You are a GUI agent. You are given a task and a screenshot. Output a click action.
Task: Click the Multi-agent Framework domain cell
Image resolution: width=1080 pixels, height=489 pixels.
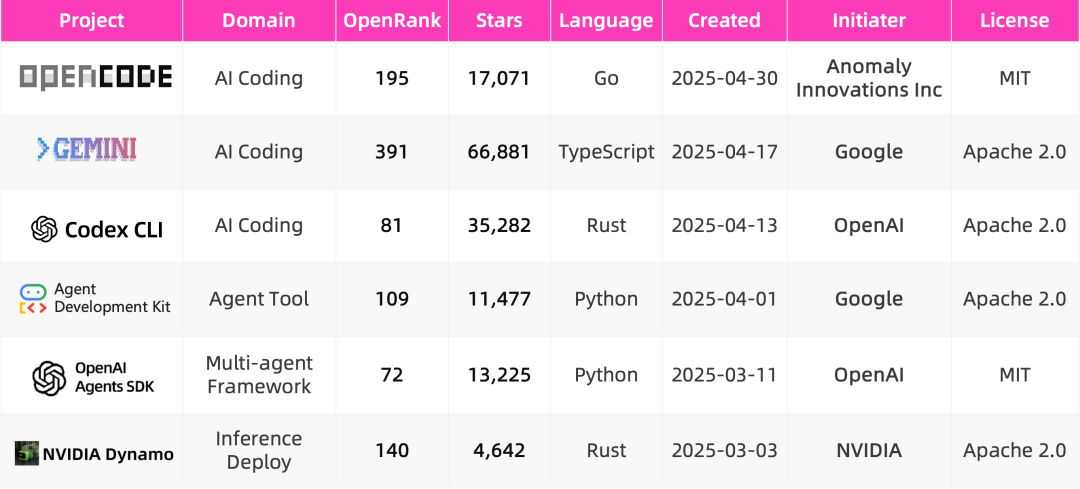point(259,375)
